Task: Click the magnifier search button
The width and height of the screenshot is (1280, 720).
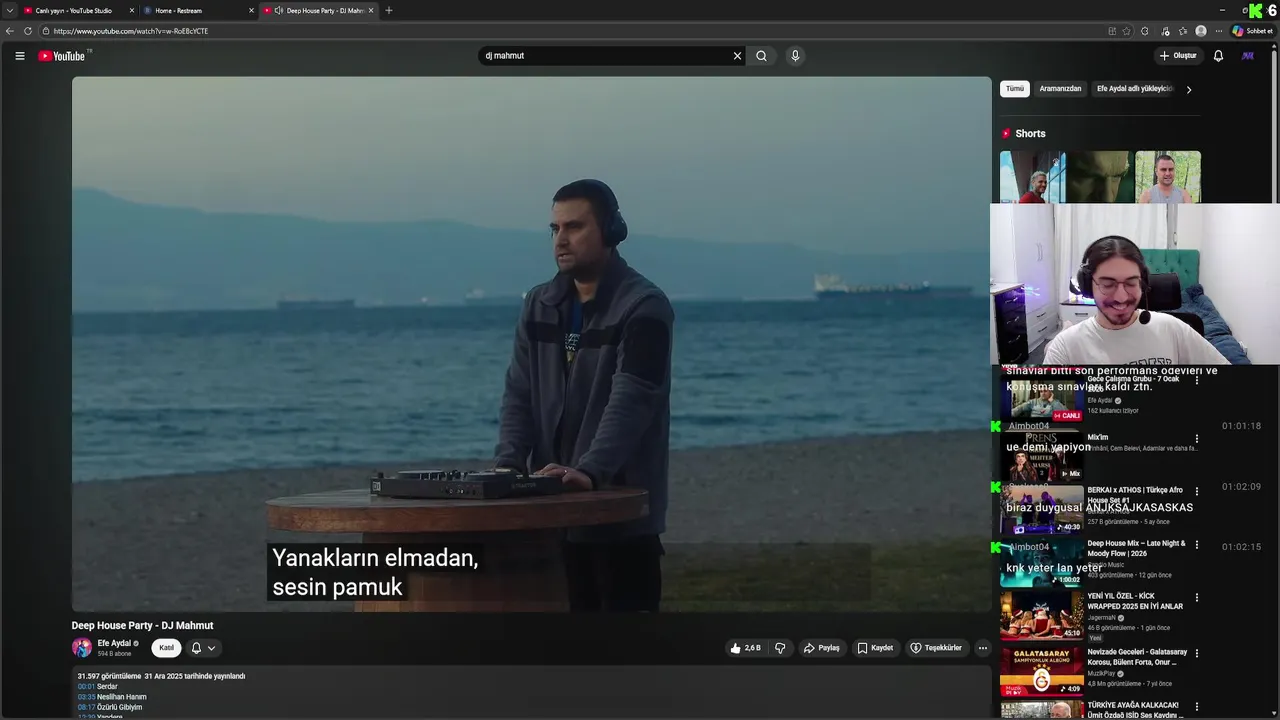Action: coord(761,56)
